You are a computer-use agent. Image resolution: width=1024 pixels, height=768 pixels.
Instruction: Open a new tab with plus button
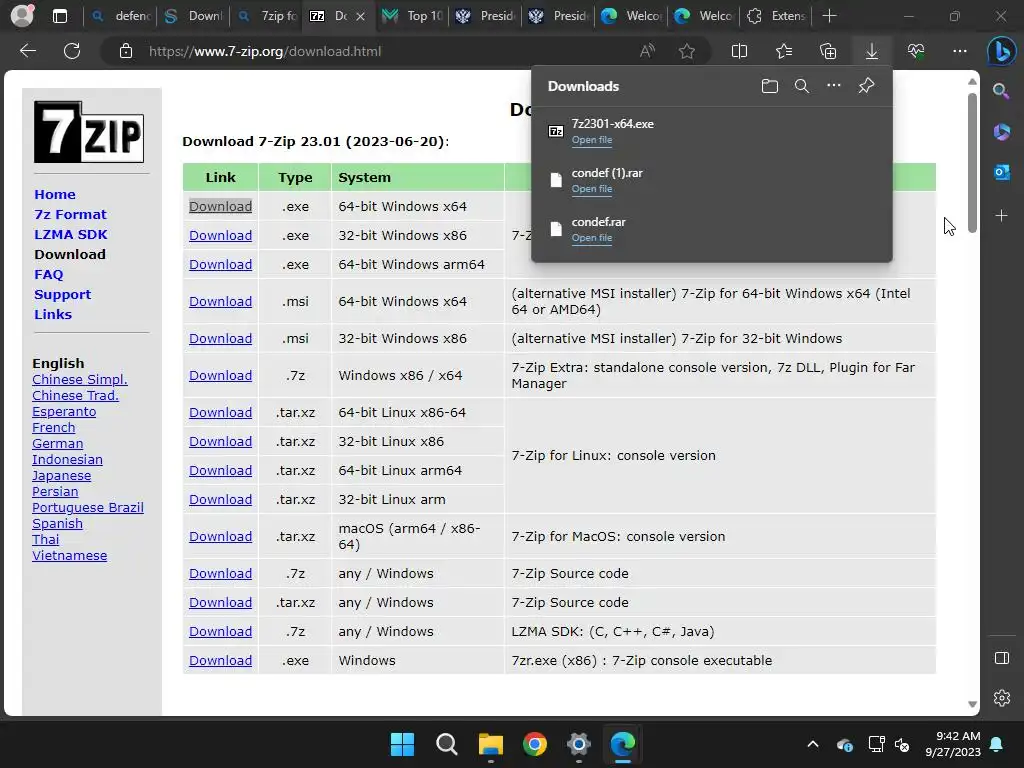point(829,16)
